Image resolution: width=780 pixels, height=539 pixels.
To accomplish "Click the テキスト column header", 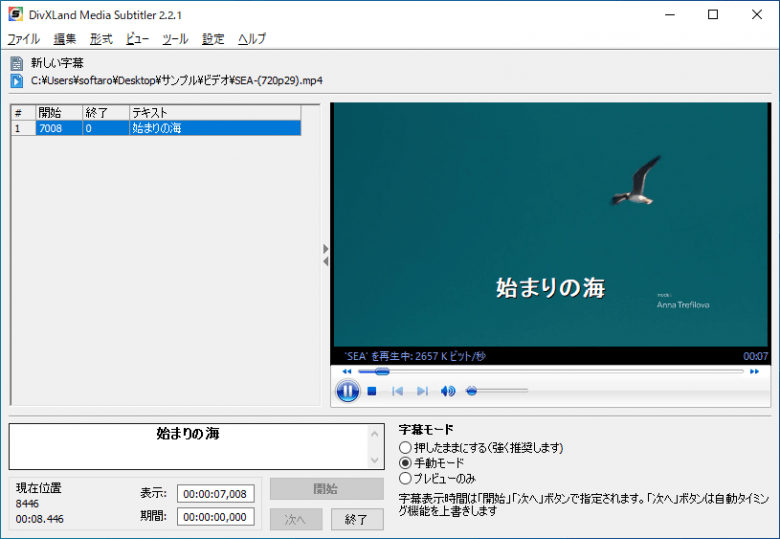I will (x=215, y=113).
